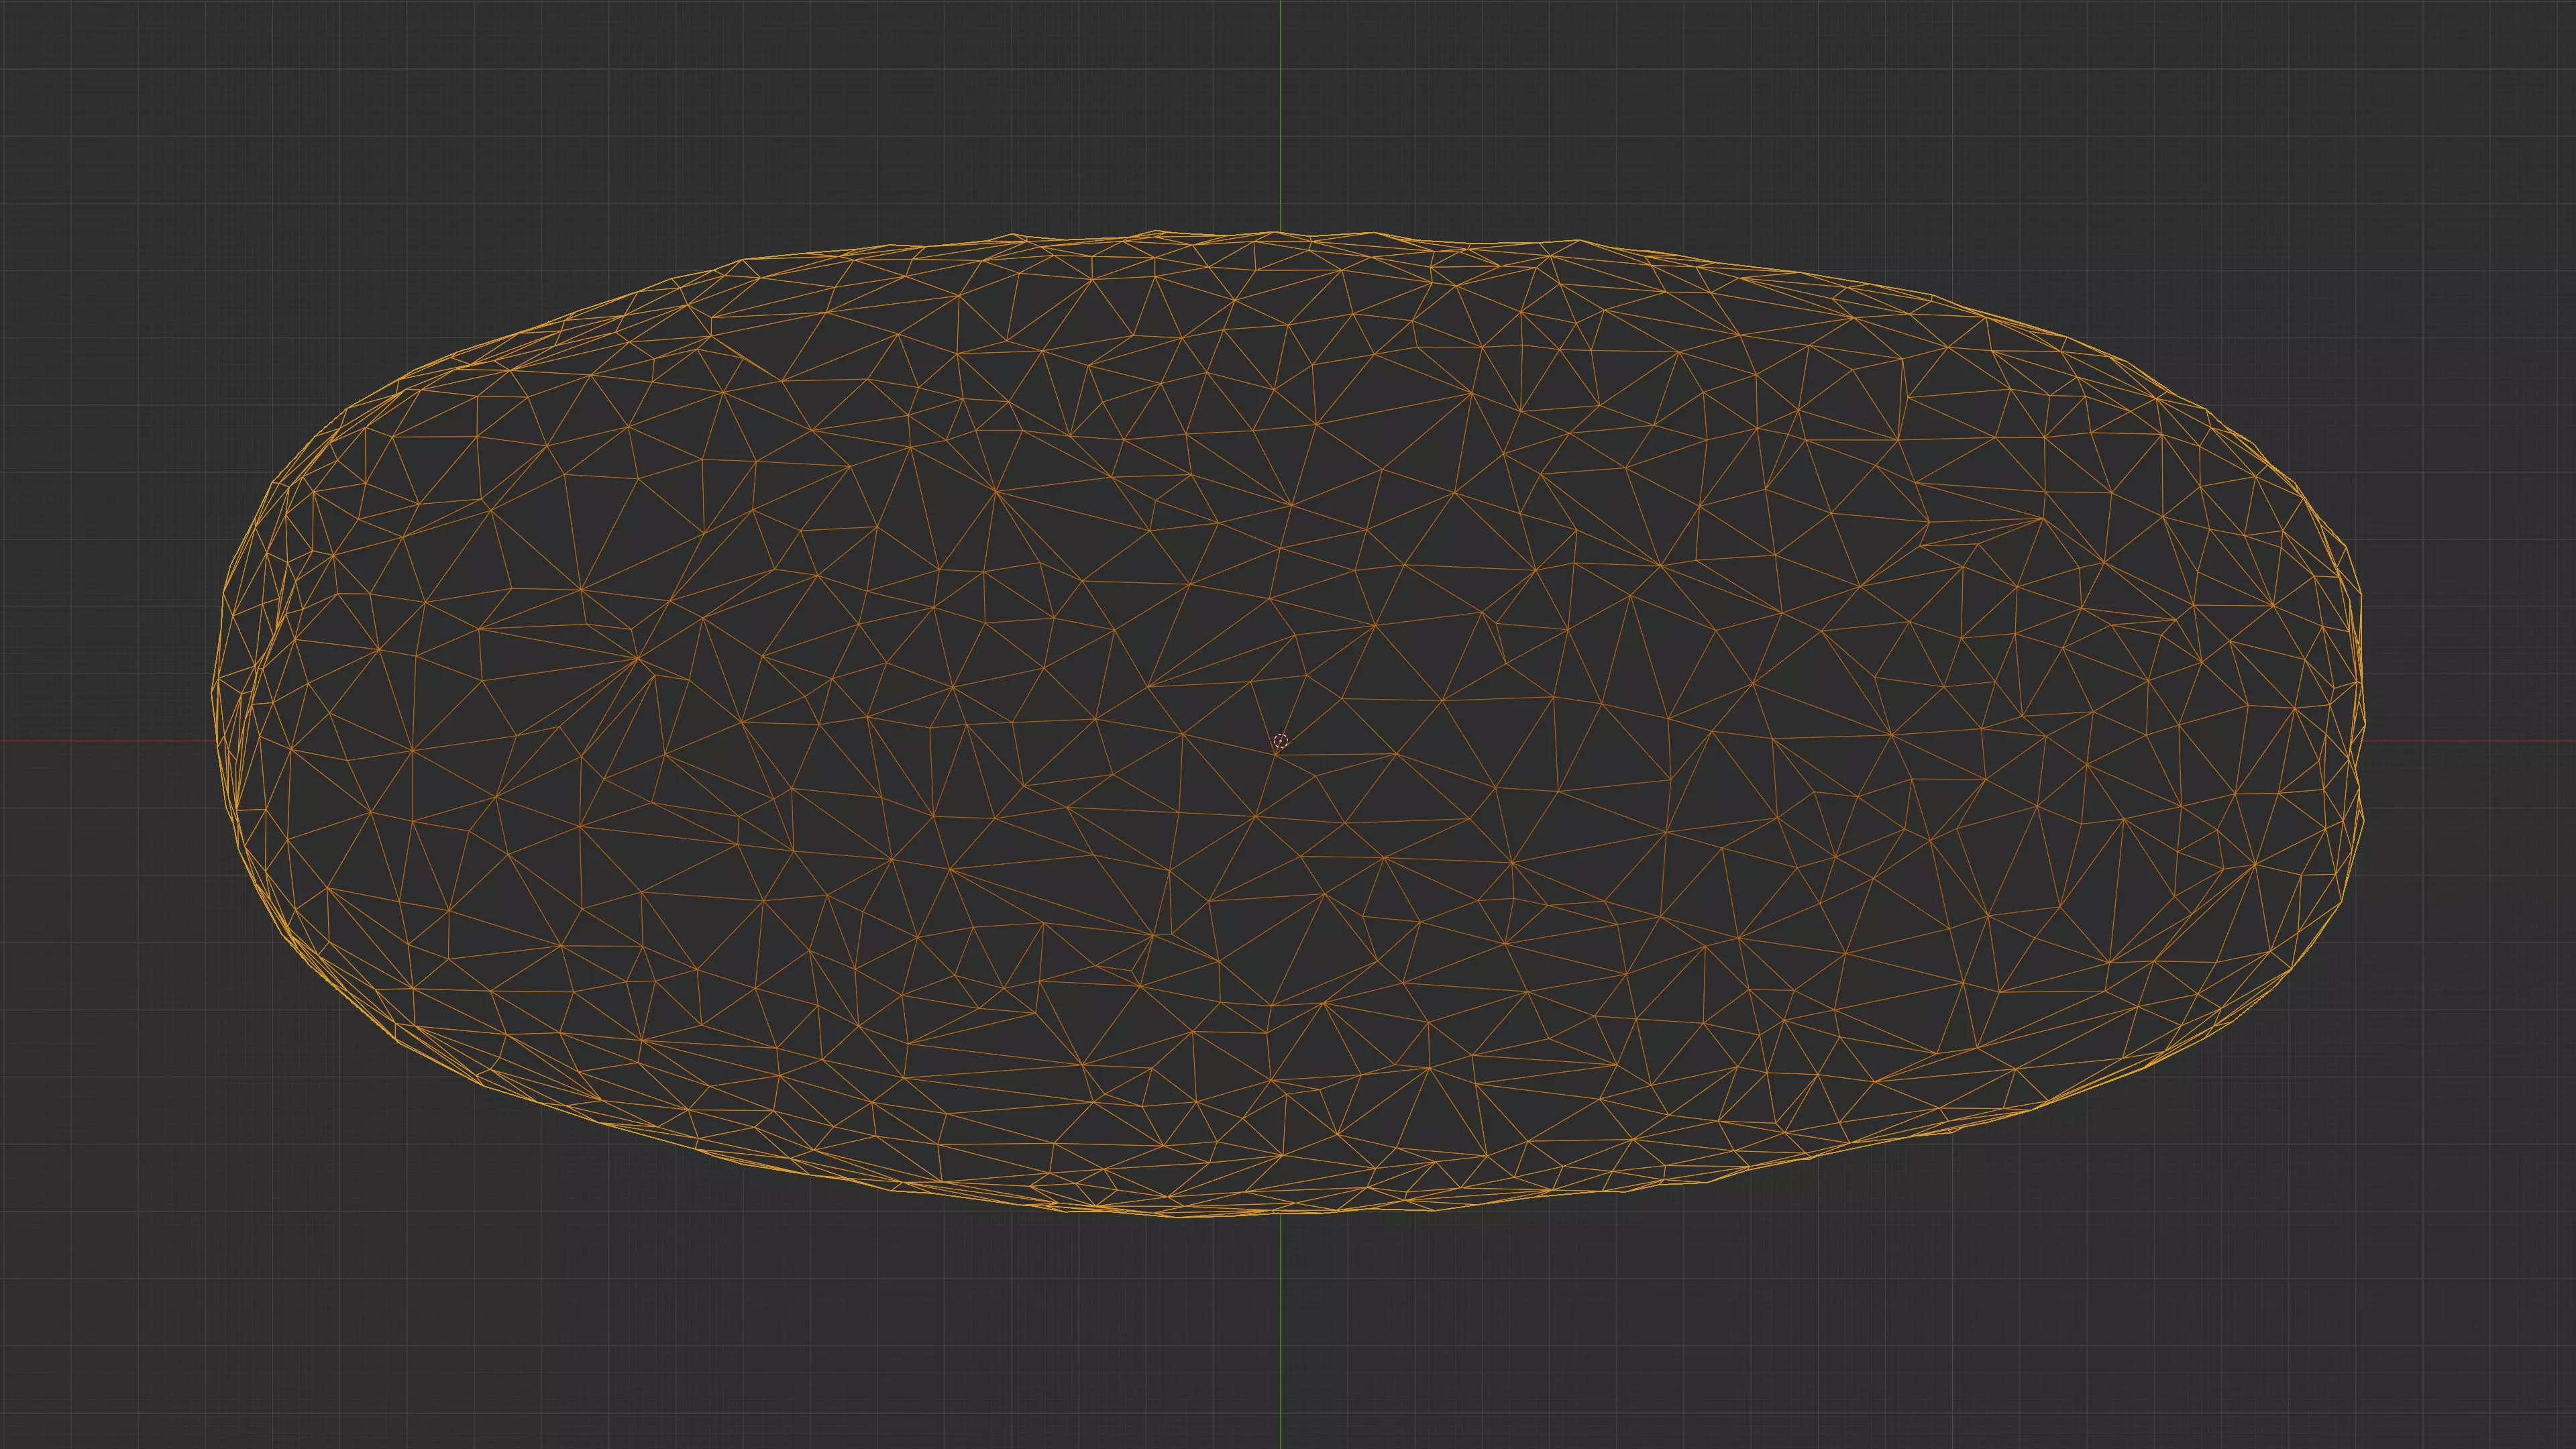Click the green Y-axis line below the mesh
Screen dimensions: 2576x1449
coord(1281,1330)
